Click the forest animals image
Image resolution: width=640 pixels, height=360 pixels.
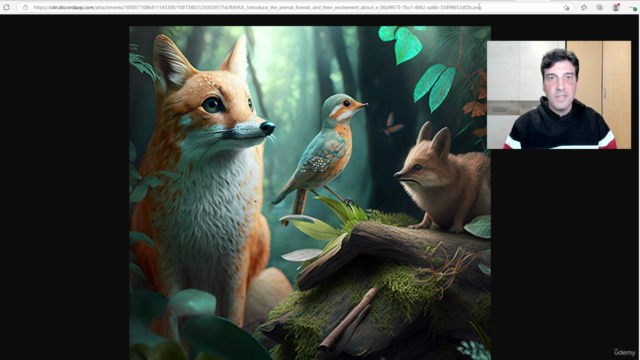(310, 193)
